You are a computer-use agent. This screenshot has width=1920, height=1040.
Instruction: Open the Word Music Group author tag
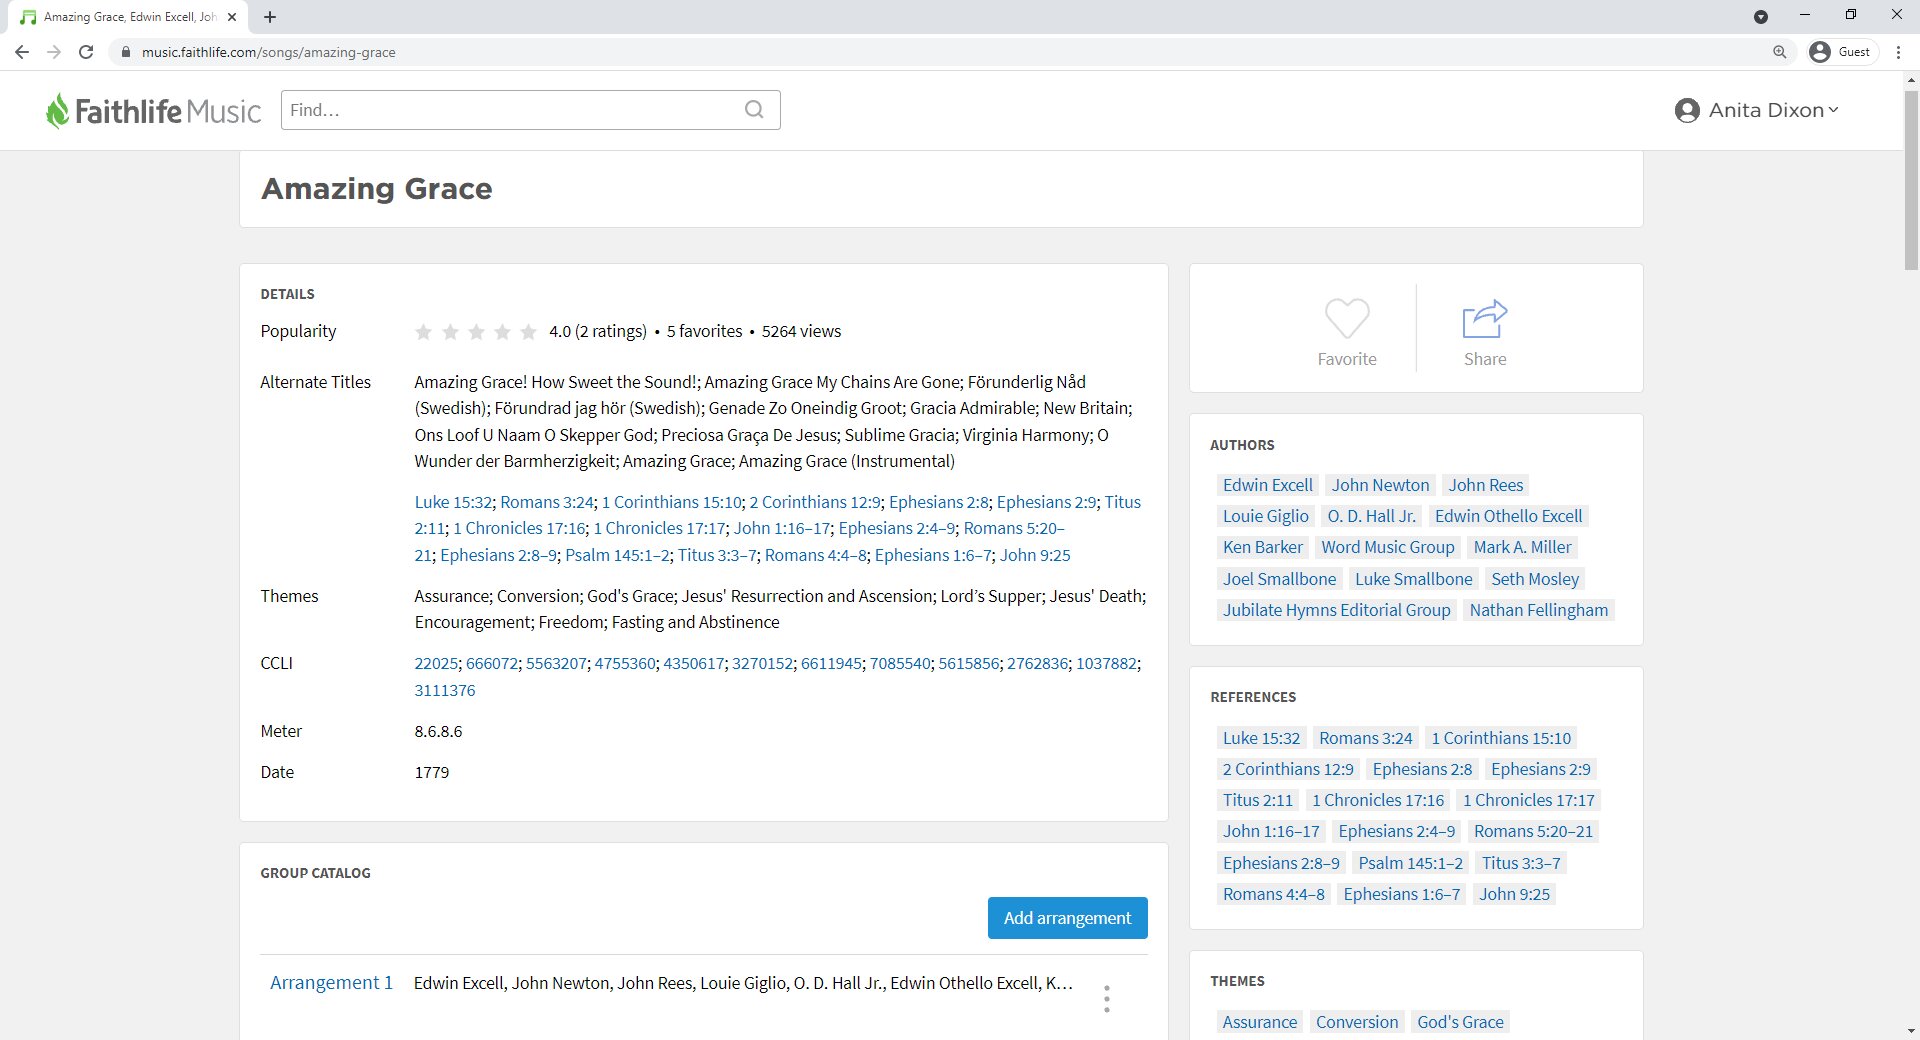1387,547
